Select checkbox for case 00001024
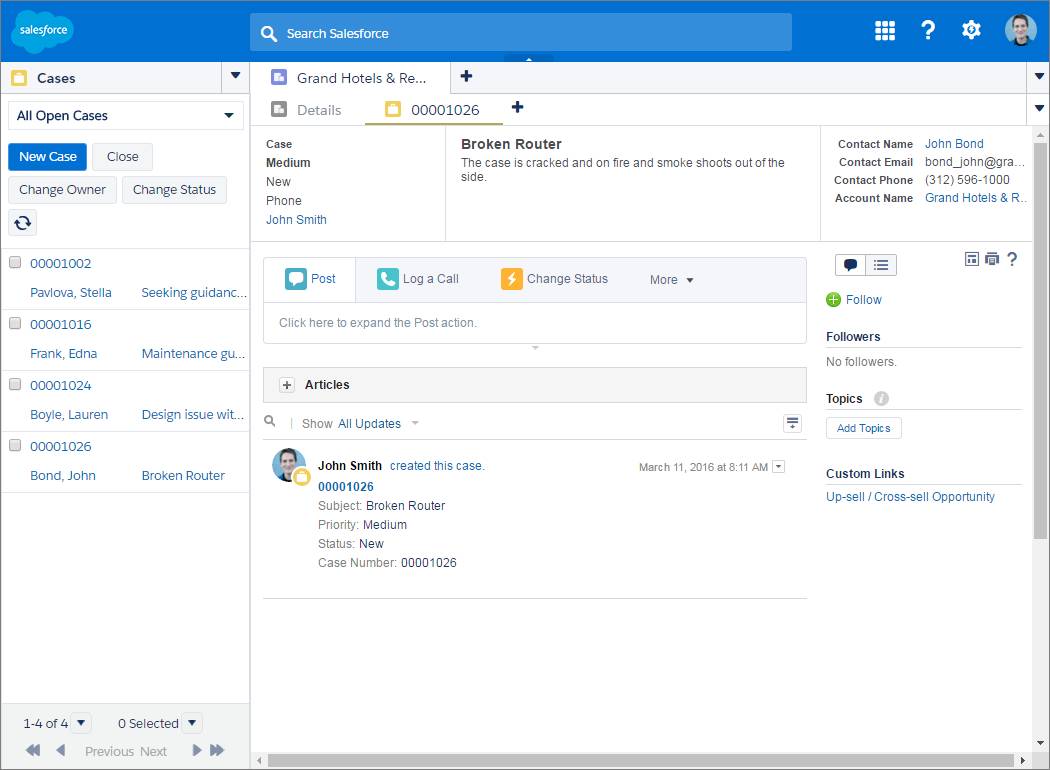The height and width of the screenshot is (770, 1050). 15,384
